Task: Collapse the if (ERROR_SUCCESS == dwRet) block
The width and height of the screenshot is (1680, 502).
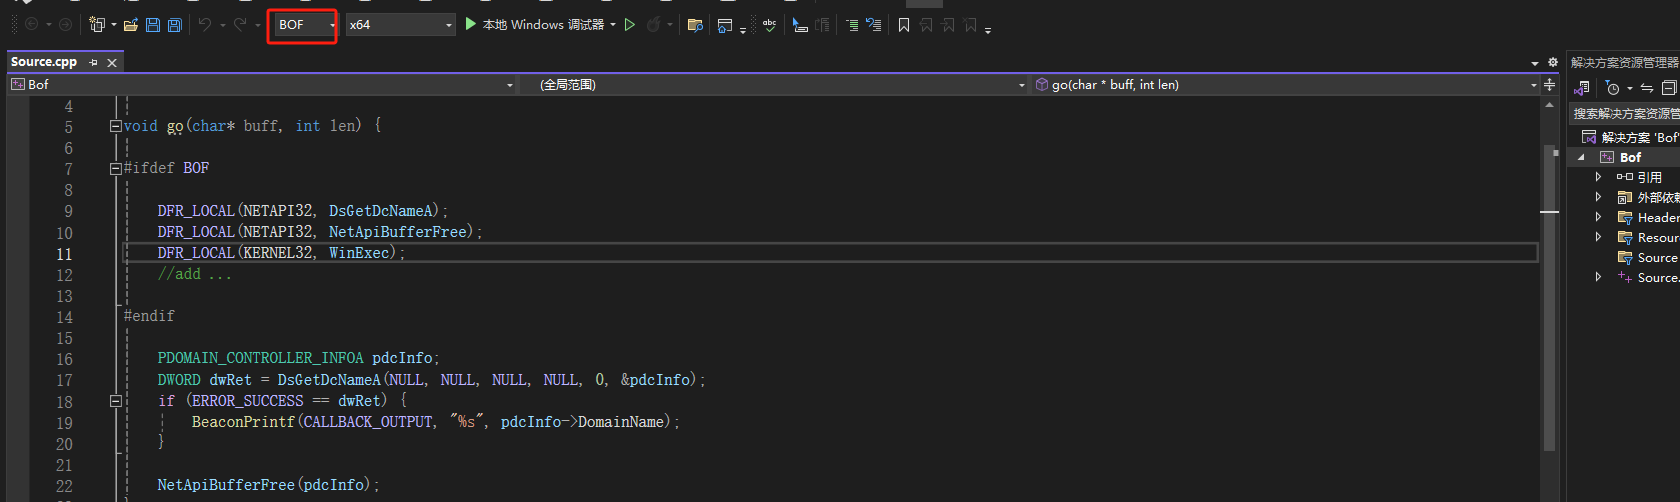Action: (116, 401)
